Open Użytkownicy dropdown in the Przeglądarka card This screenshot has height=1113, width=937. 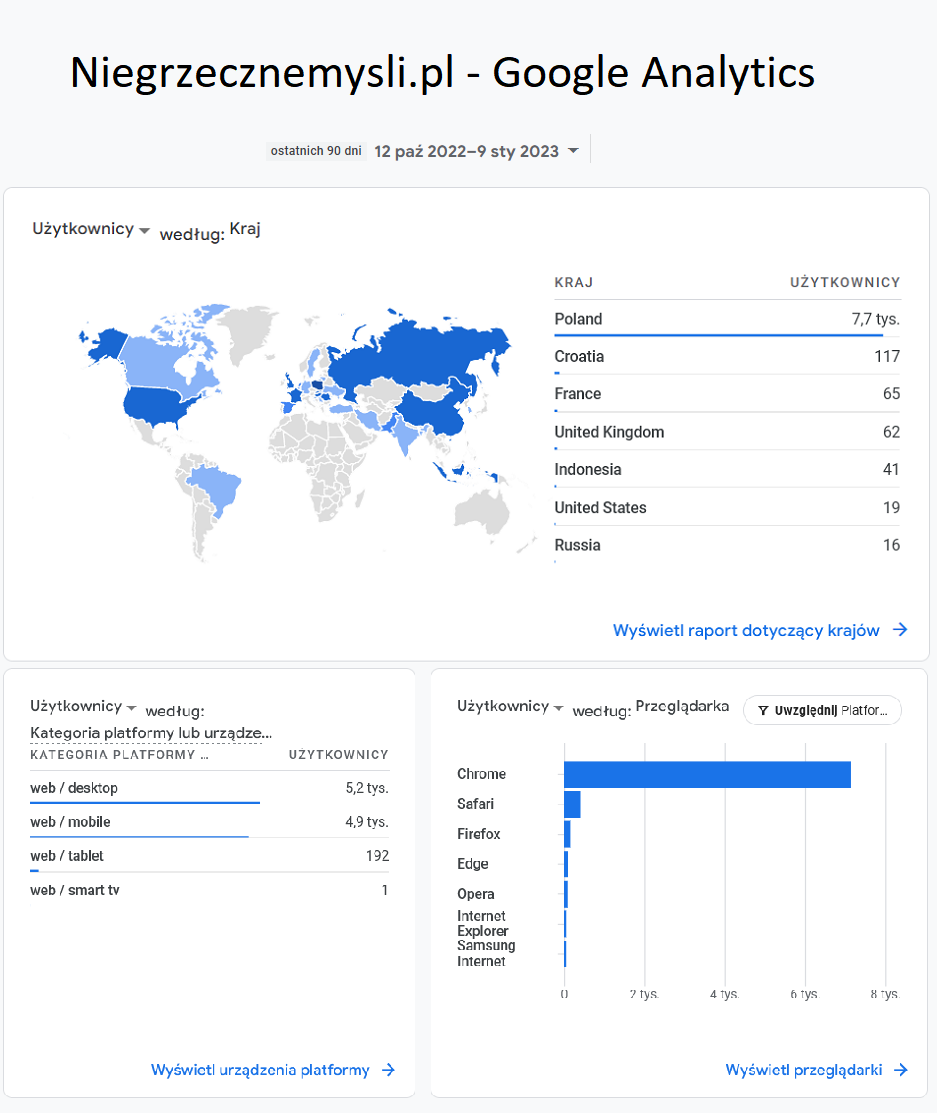510,706
